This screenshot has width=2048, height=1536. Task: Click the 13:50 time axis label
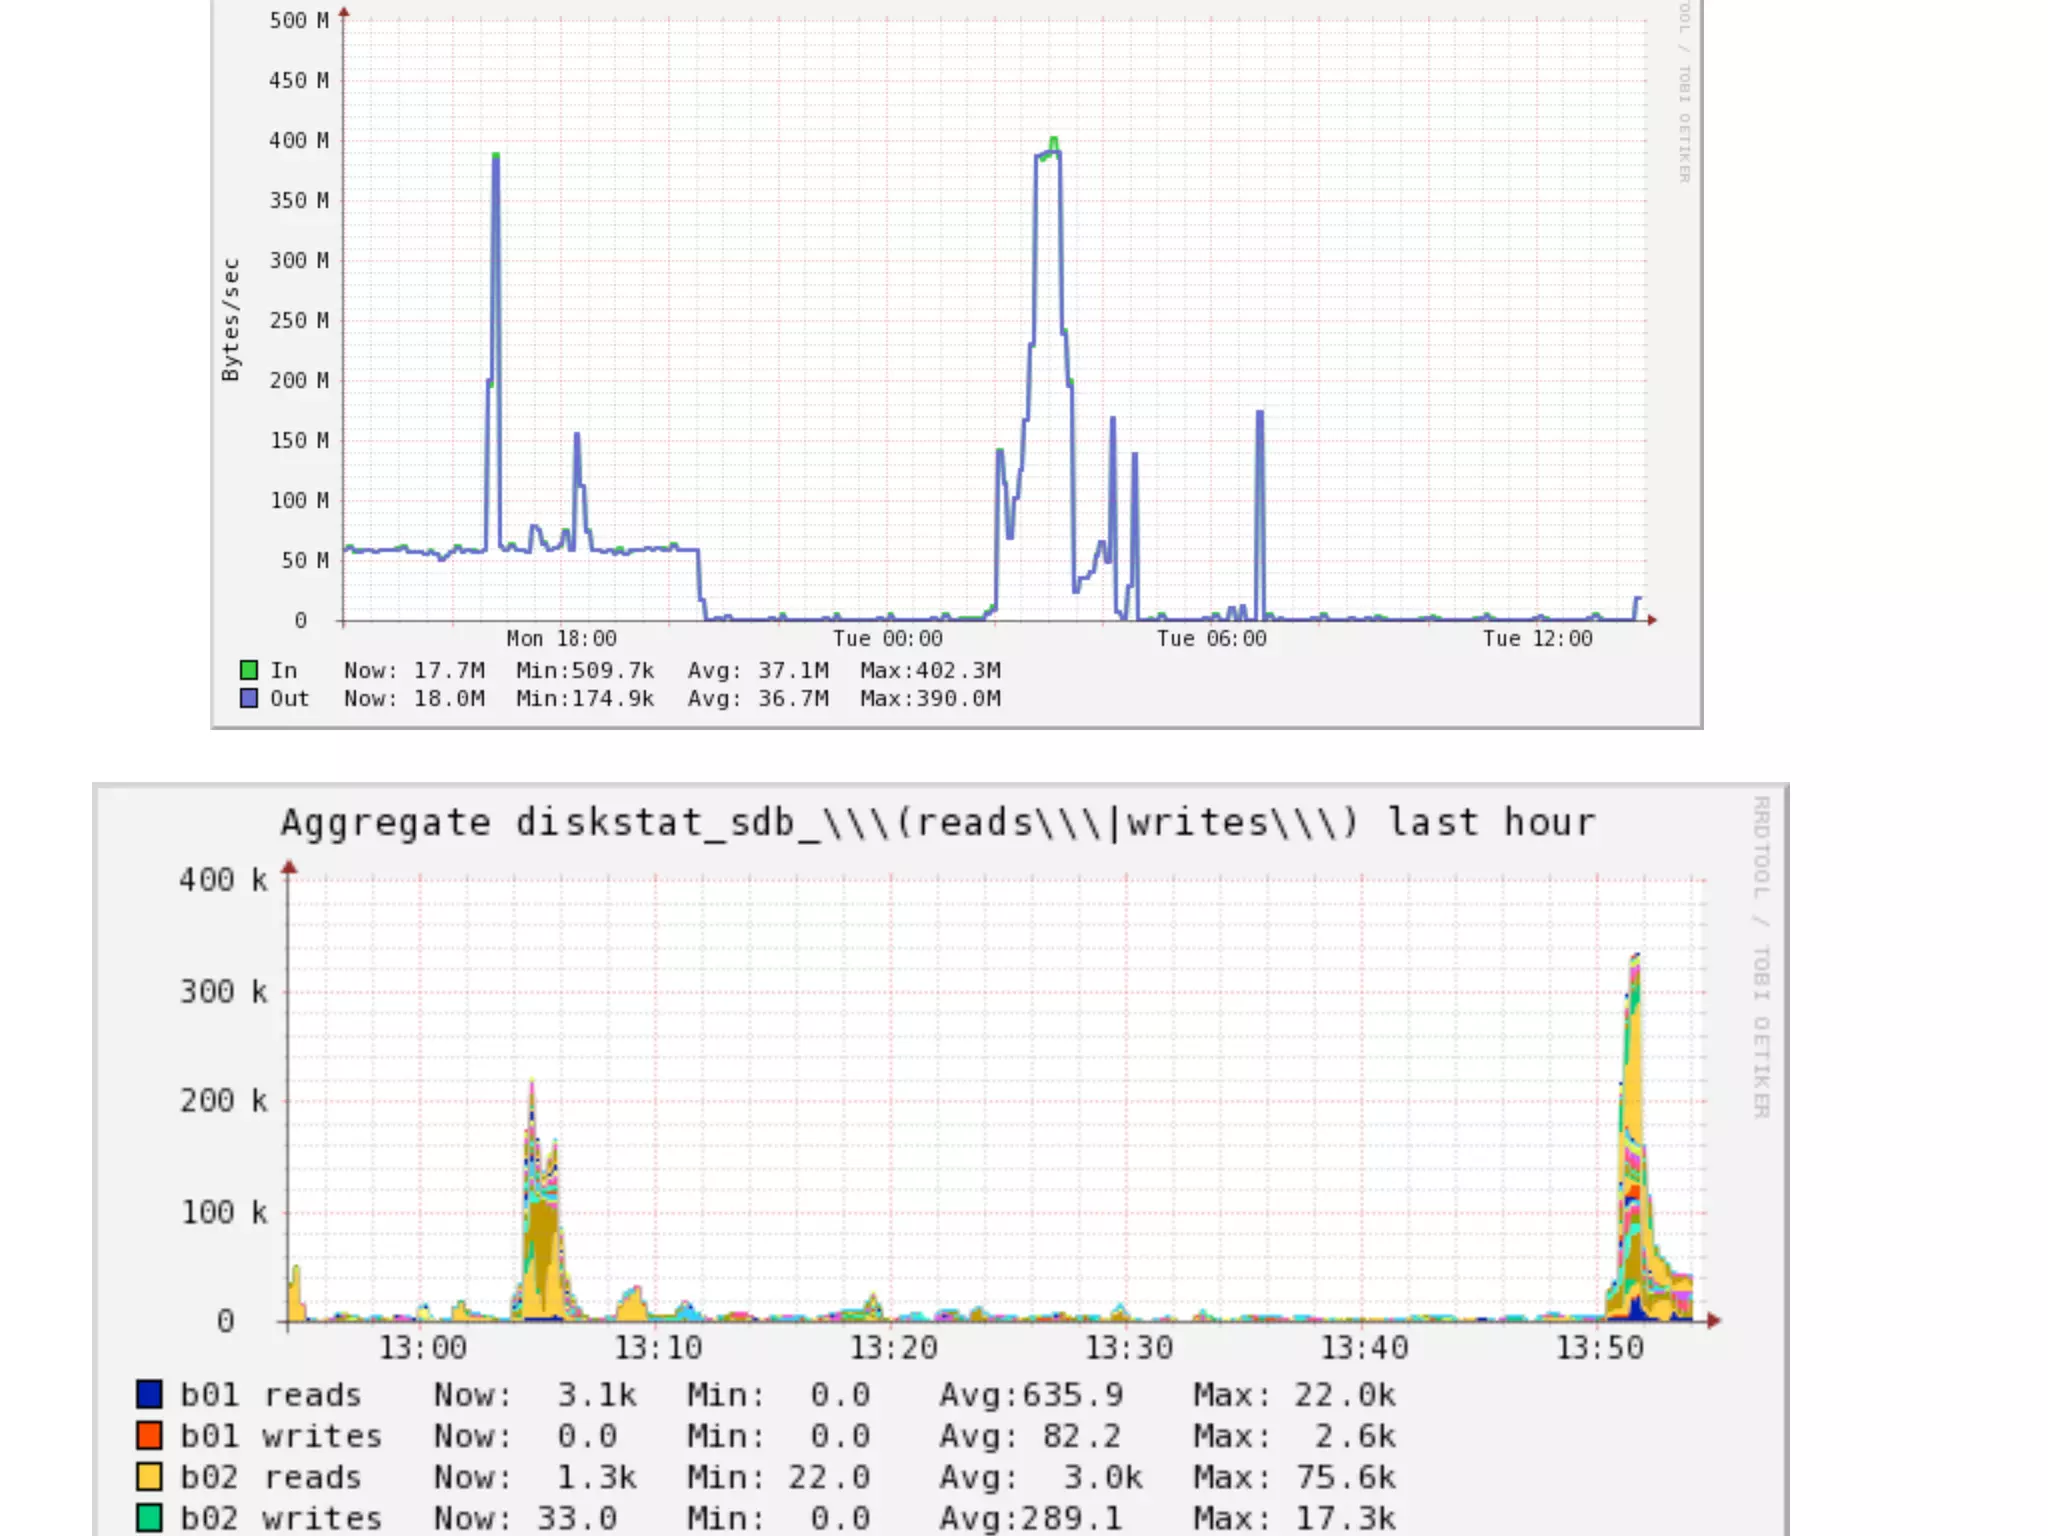click(x=1599, y=1347)
